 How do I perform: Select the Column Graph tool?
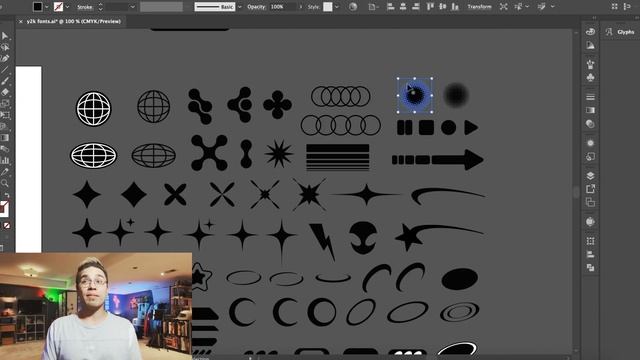click(x=4, y=160)
